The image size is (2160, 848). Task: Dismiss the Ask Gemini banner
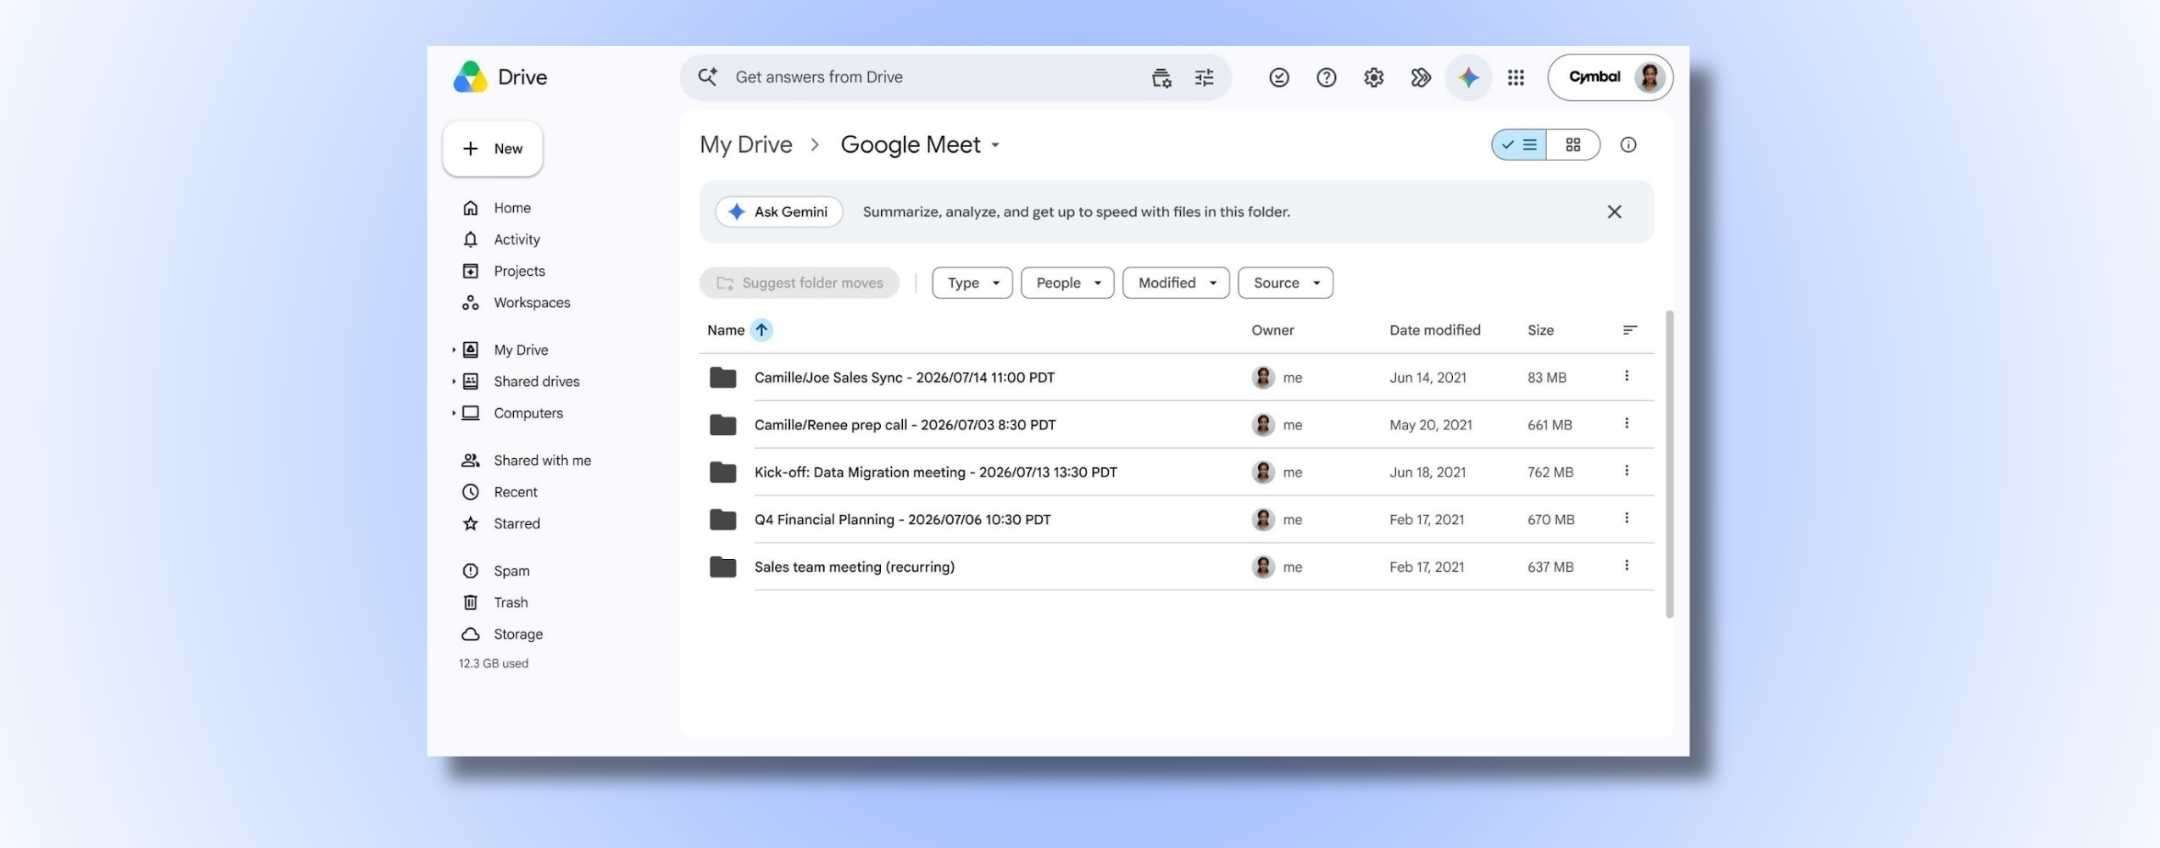coord(1614,212)
